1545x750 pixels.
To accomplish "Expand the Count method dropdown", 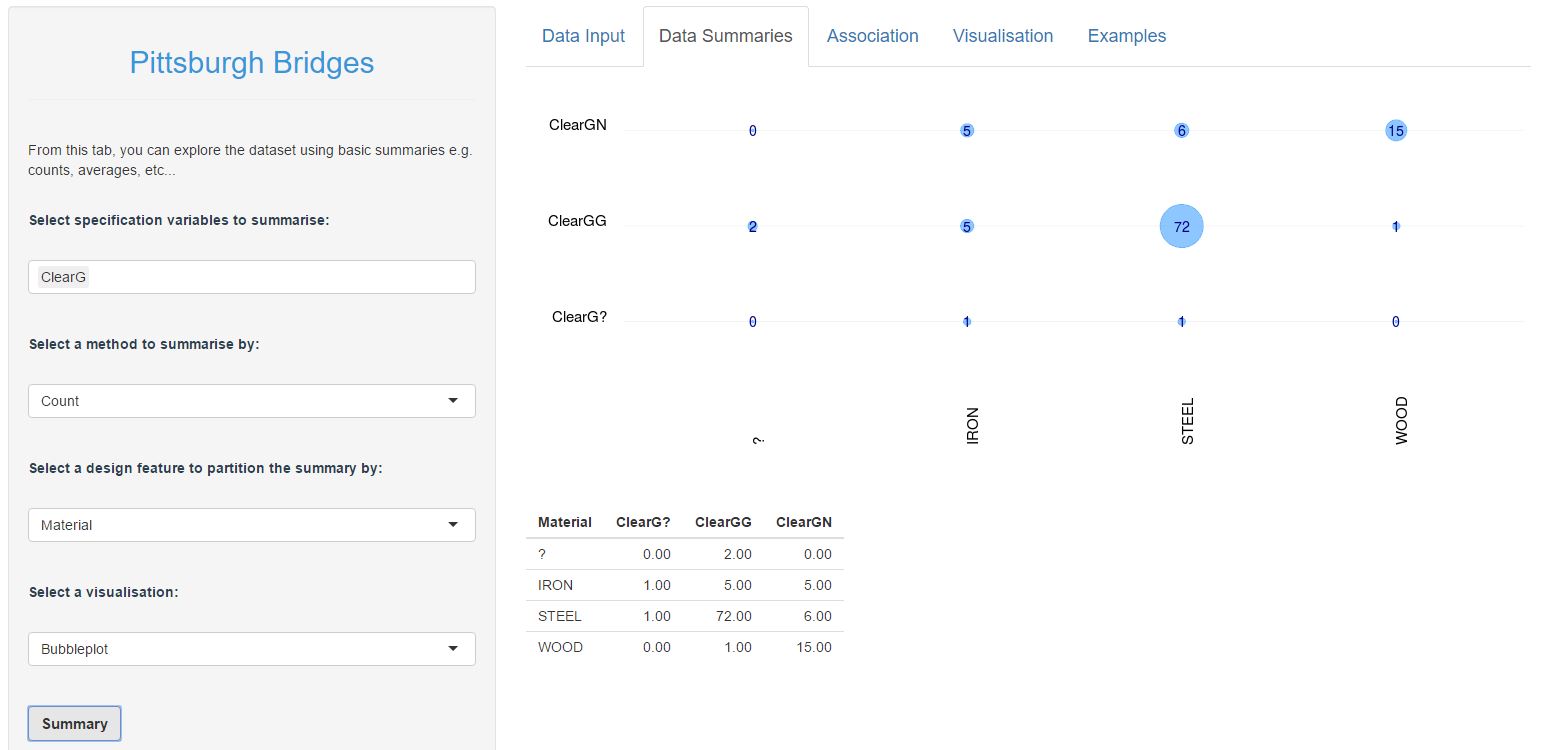I will 251,401.
